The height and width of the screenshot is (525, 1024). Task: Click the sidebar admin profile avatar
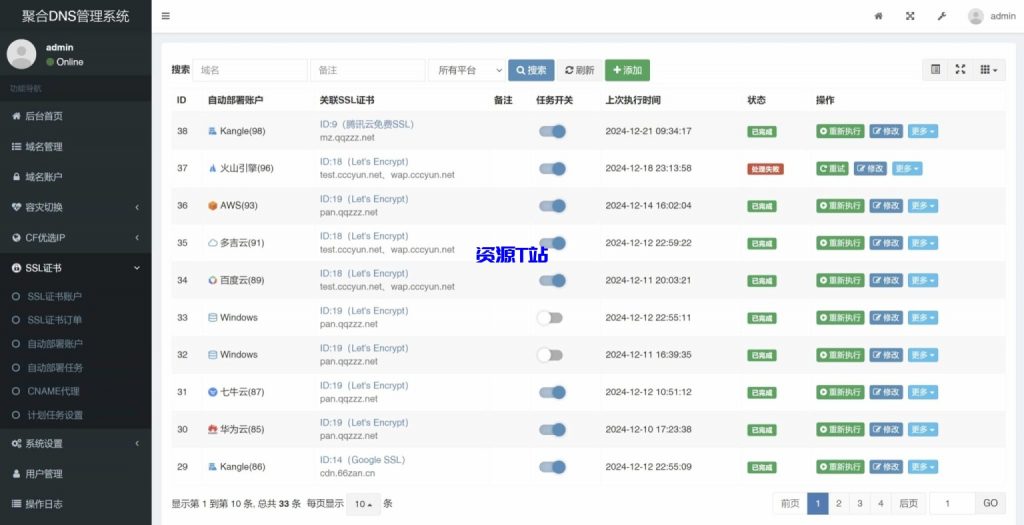(22, 54)
